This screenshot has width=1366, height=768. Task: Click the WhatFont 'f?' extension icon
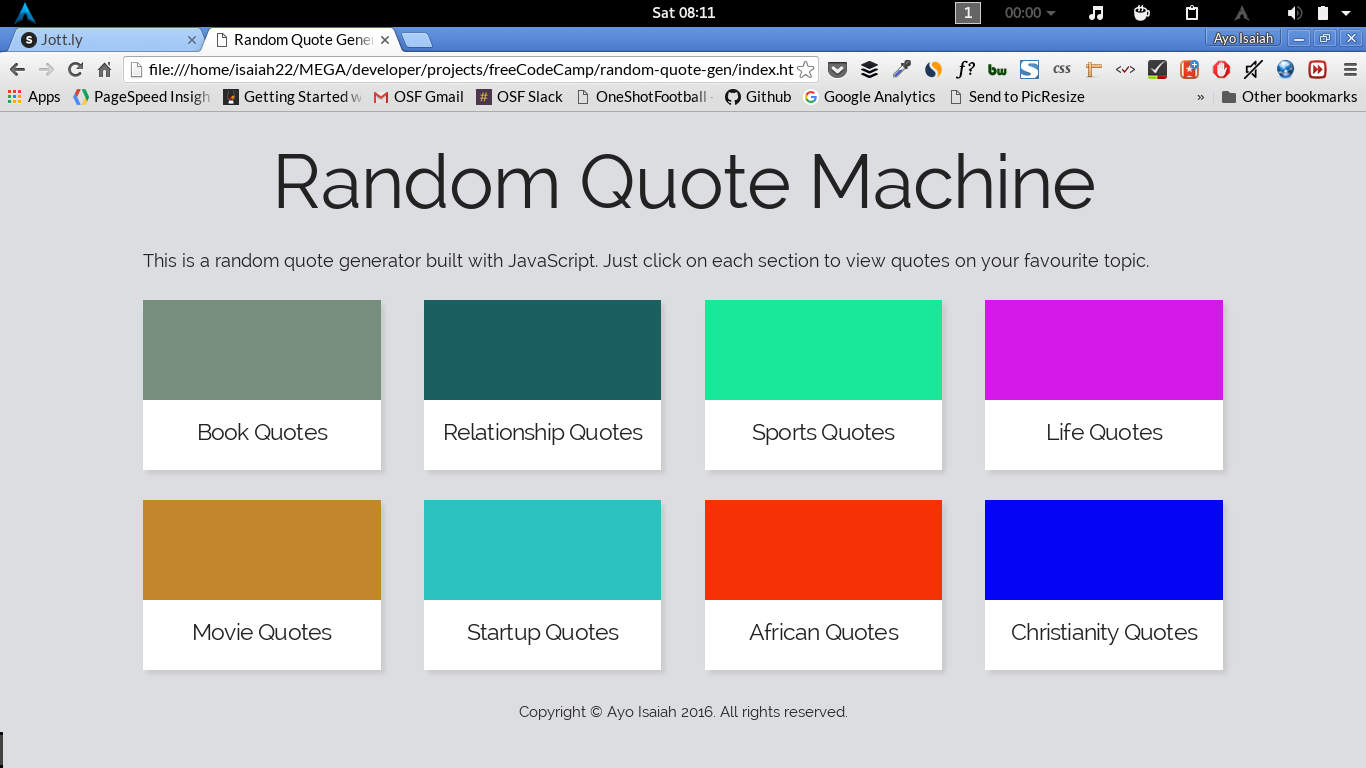click(965, 69)
